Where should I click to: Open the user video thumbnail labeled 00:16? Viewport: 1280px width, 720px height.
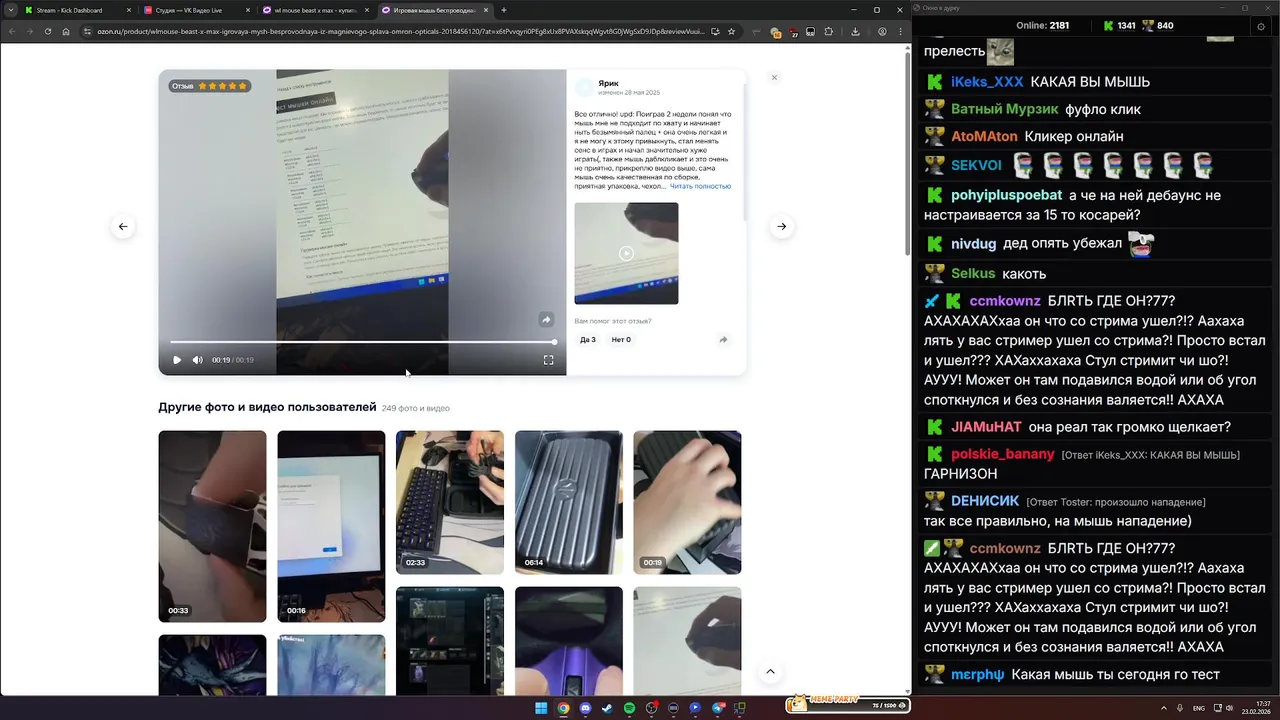331,526
